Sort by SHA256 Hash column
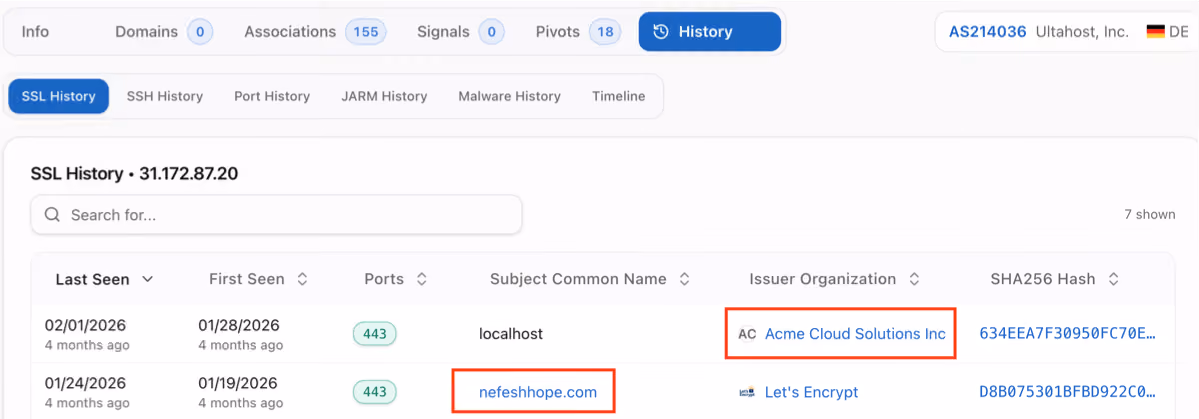 (1055, 279)
